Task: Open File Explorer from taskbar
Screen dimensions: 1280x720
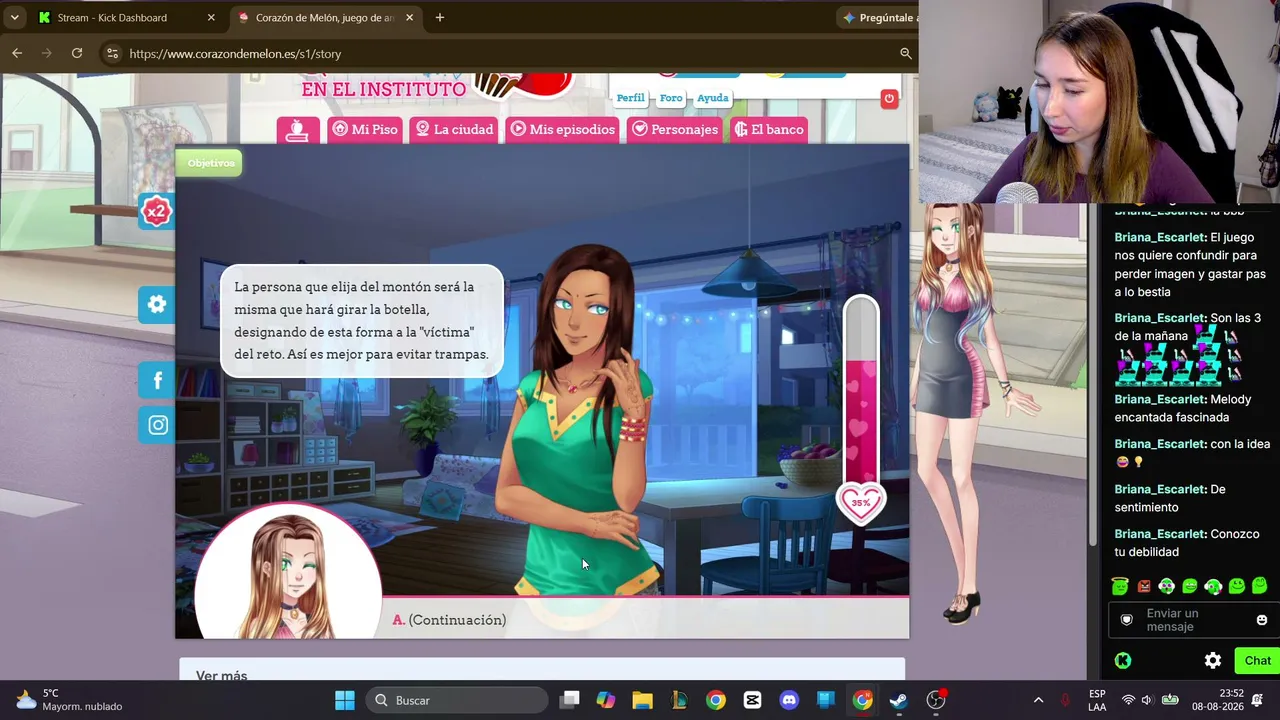Action: (642, 700)
